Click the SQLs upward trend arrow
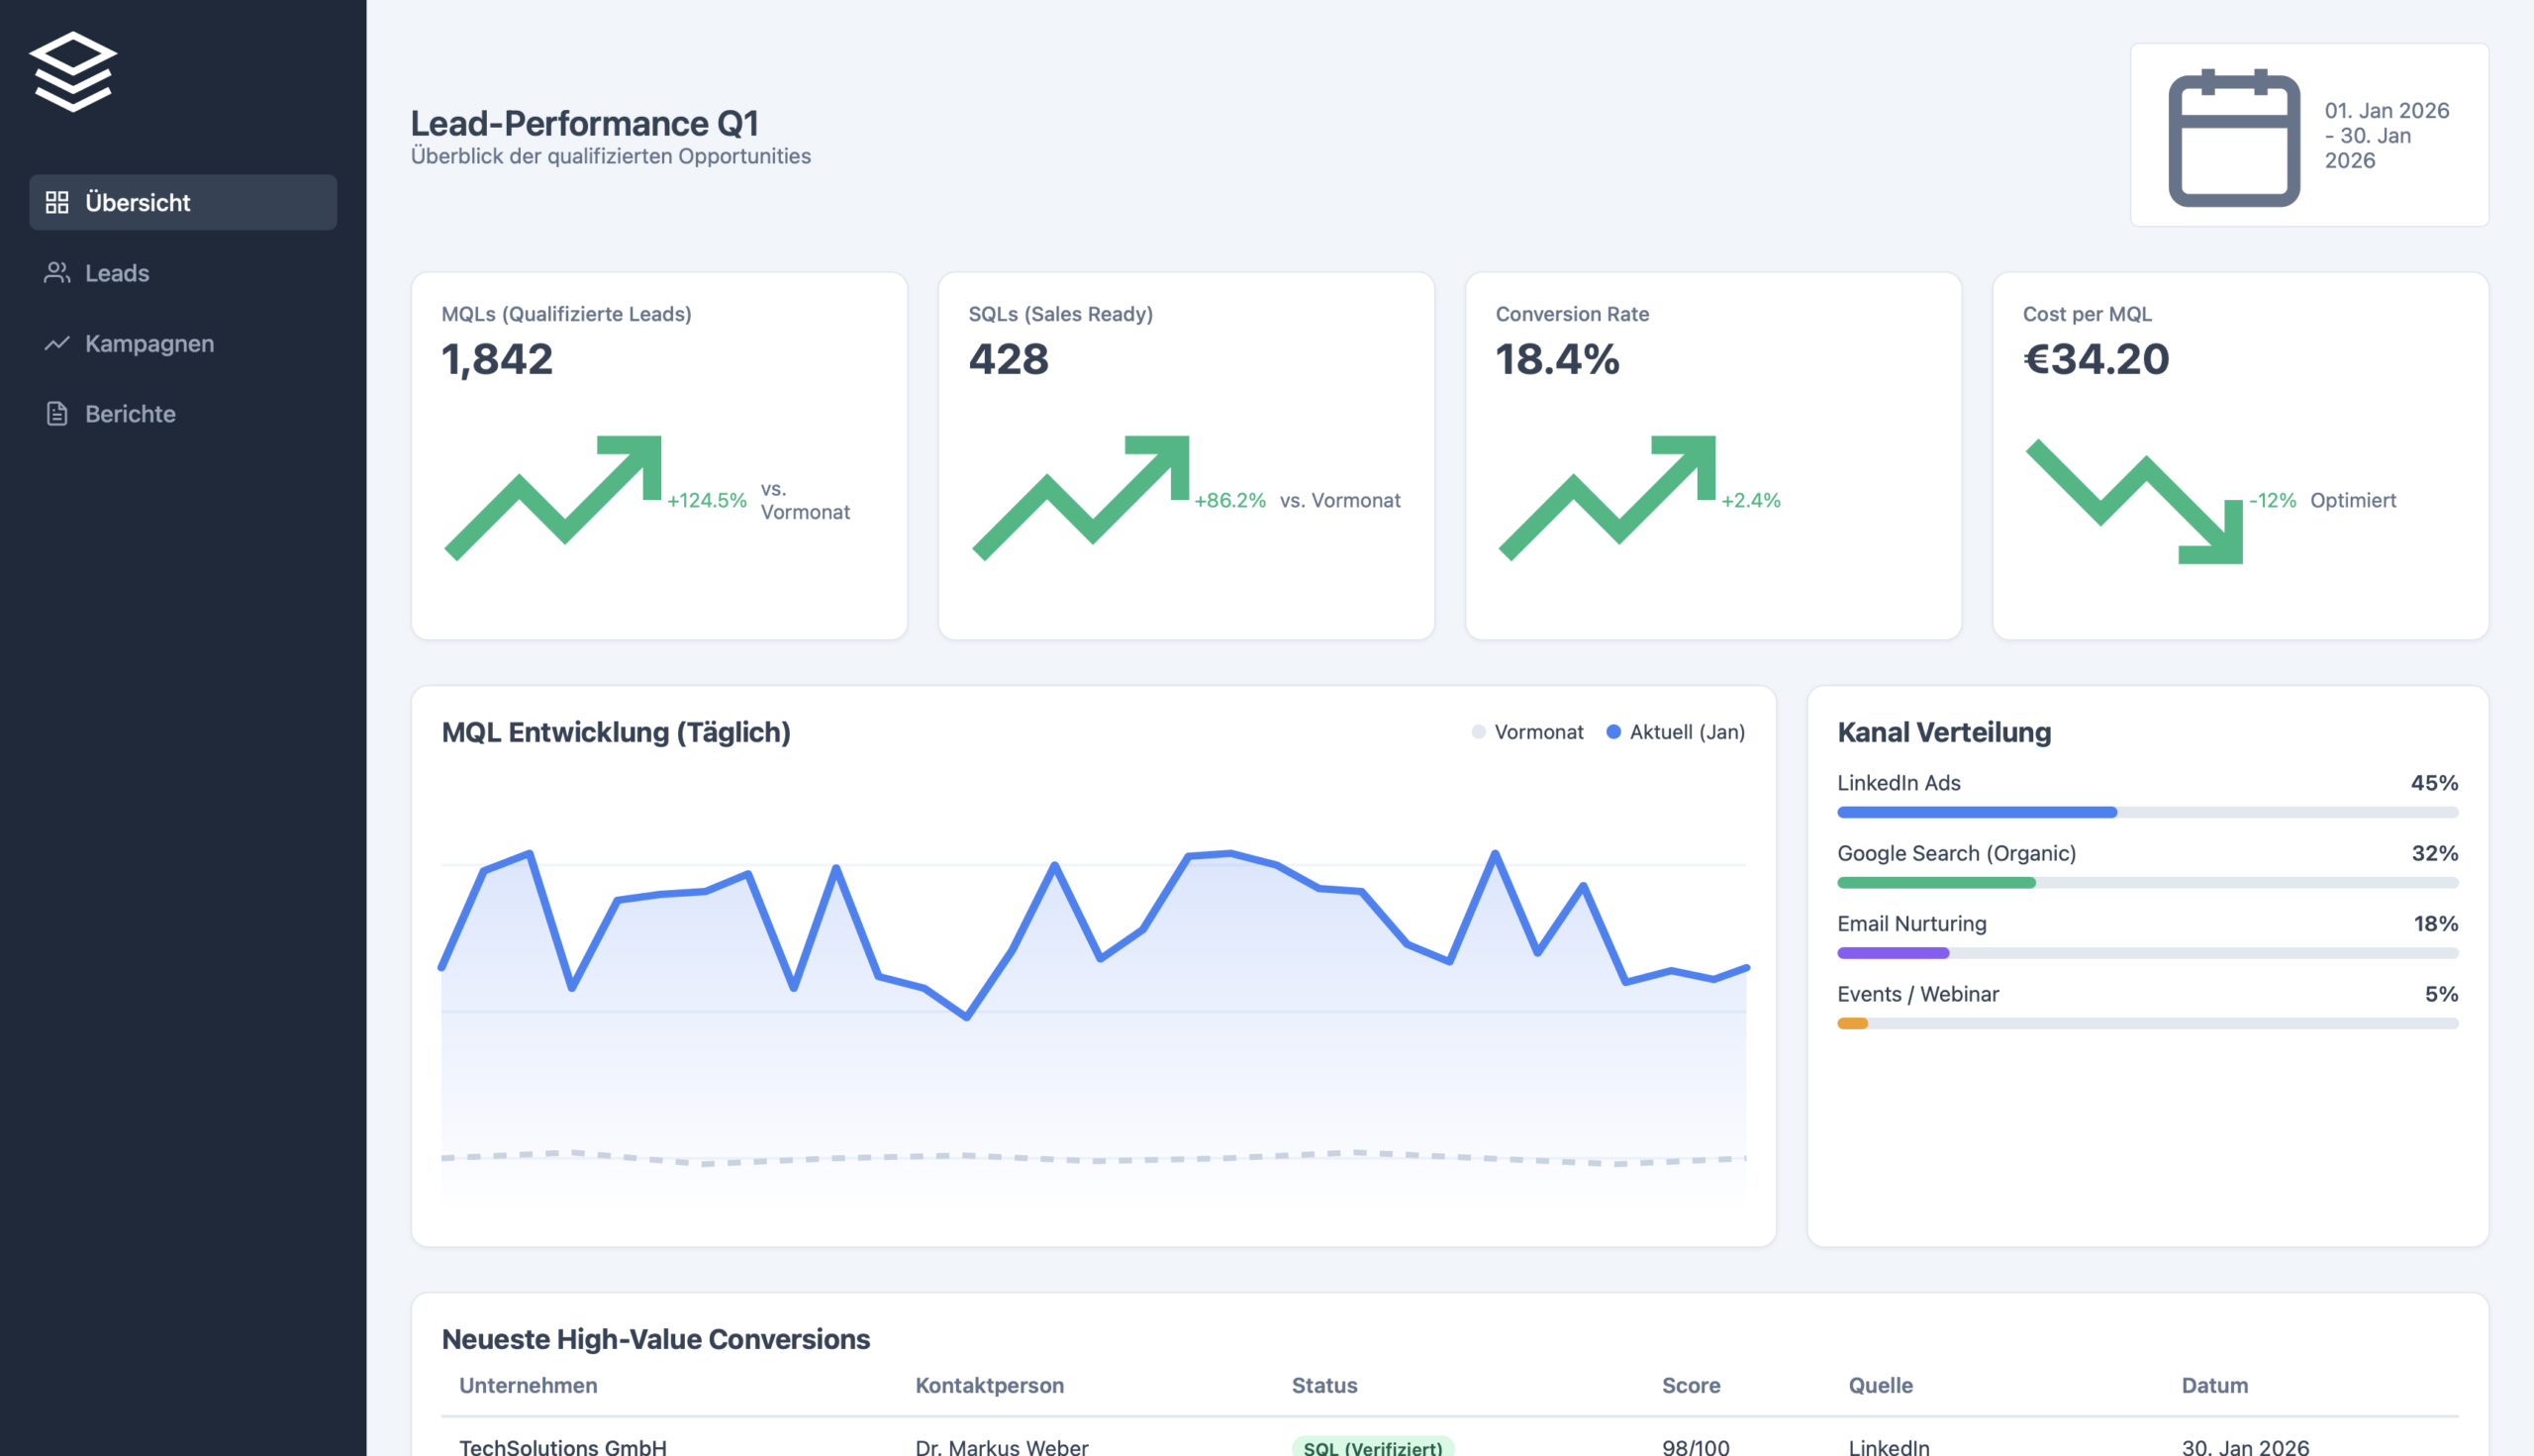The width and height of the screenshot is (2534, 1456). click(x=1080, y=497)
